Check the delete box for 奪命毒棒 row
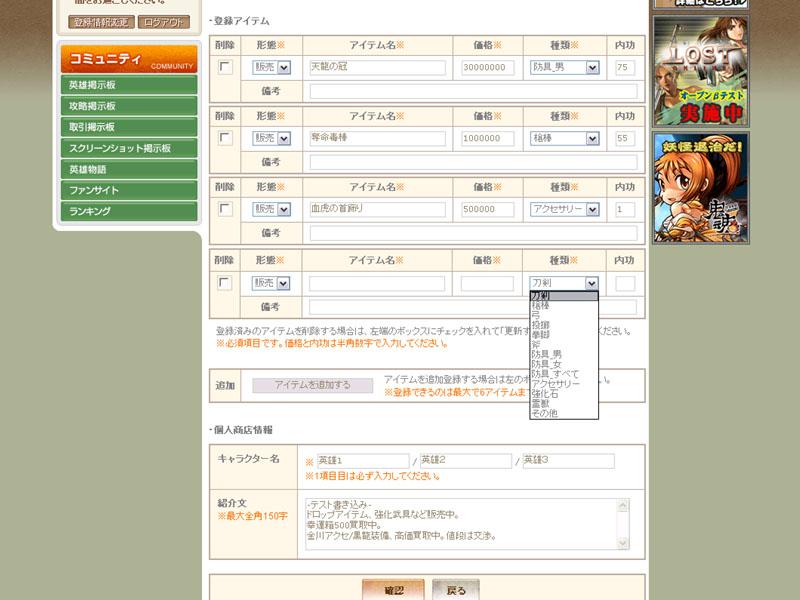The height and width of the screenshot is (600, 800). click(225, 138)
